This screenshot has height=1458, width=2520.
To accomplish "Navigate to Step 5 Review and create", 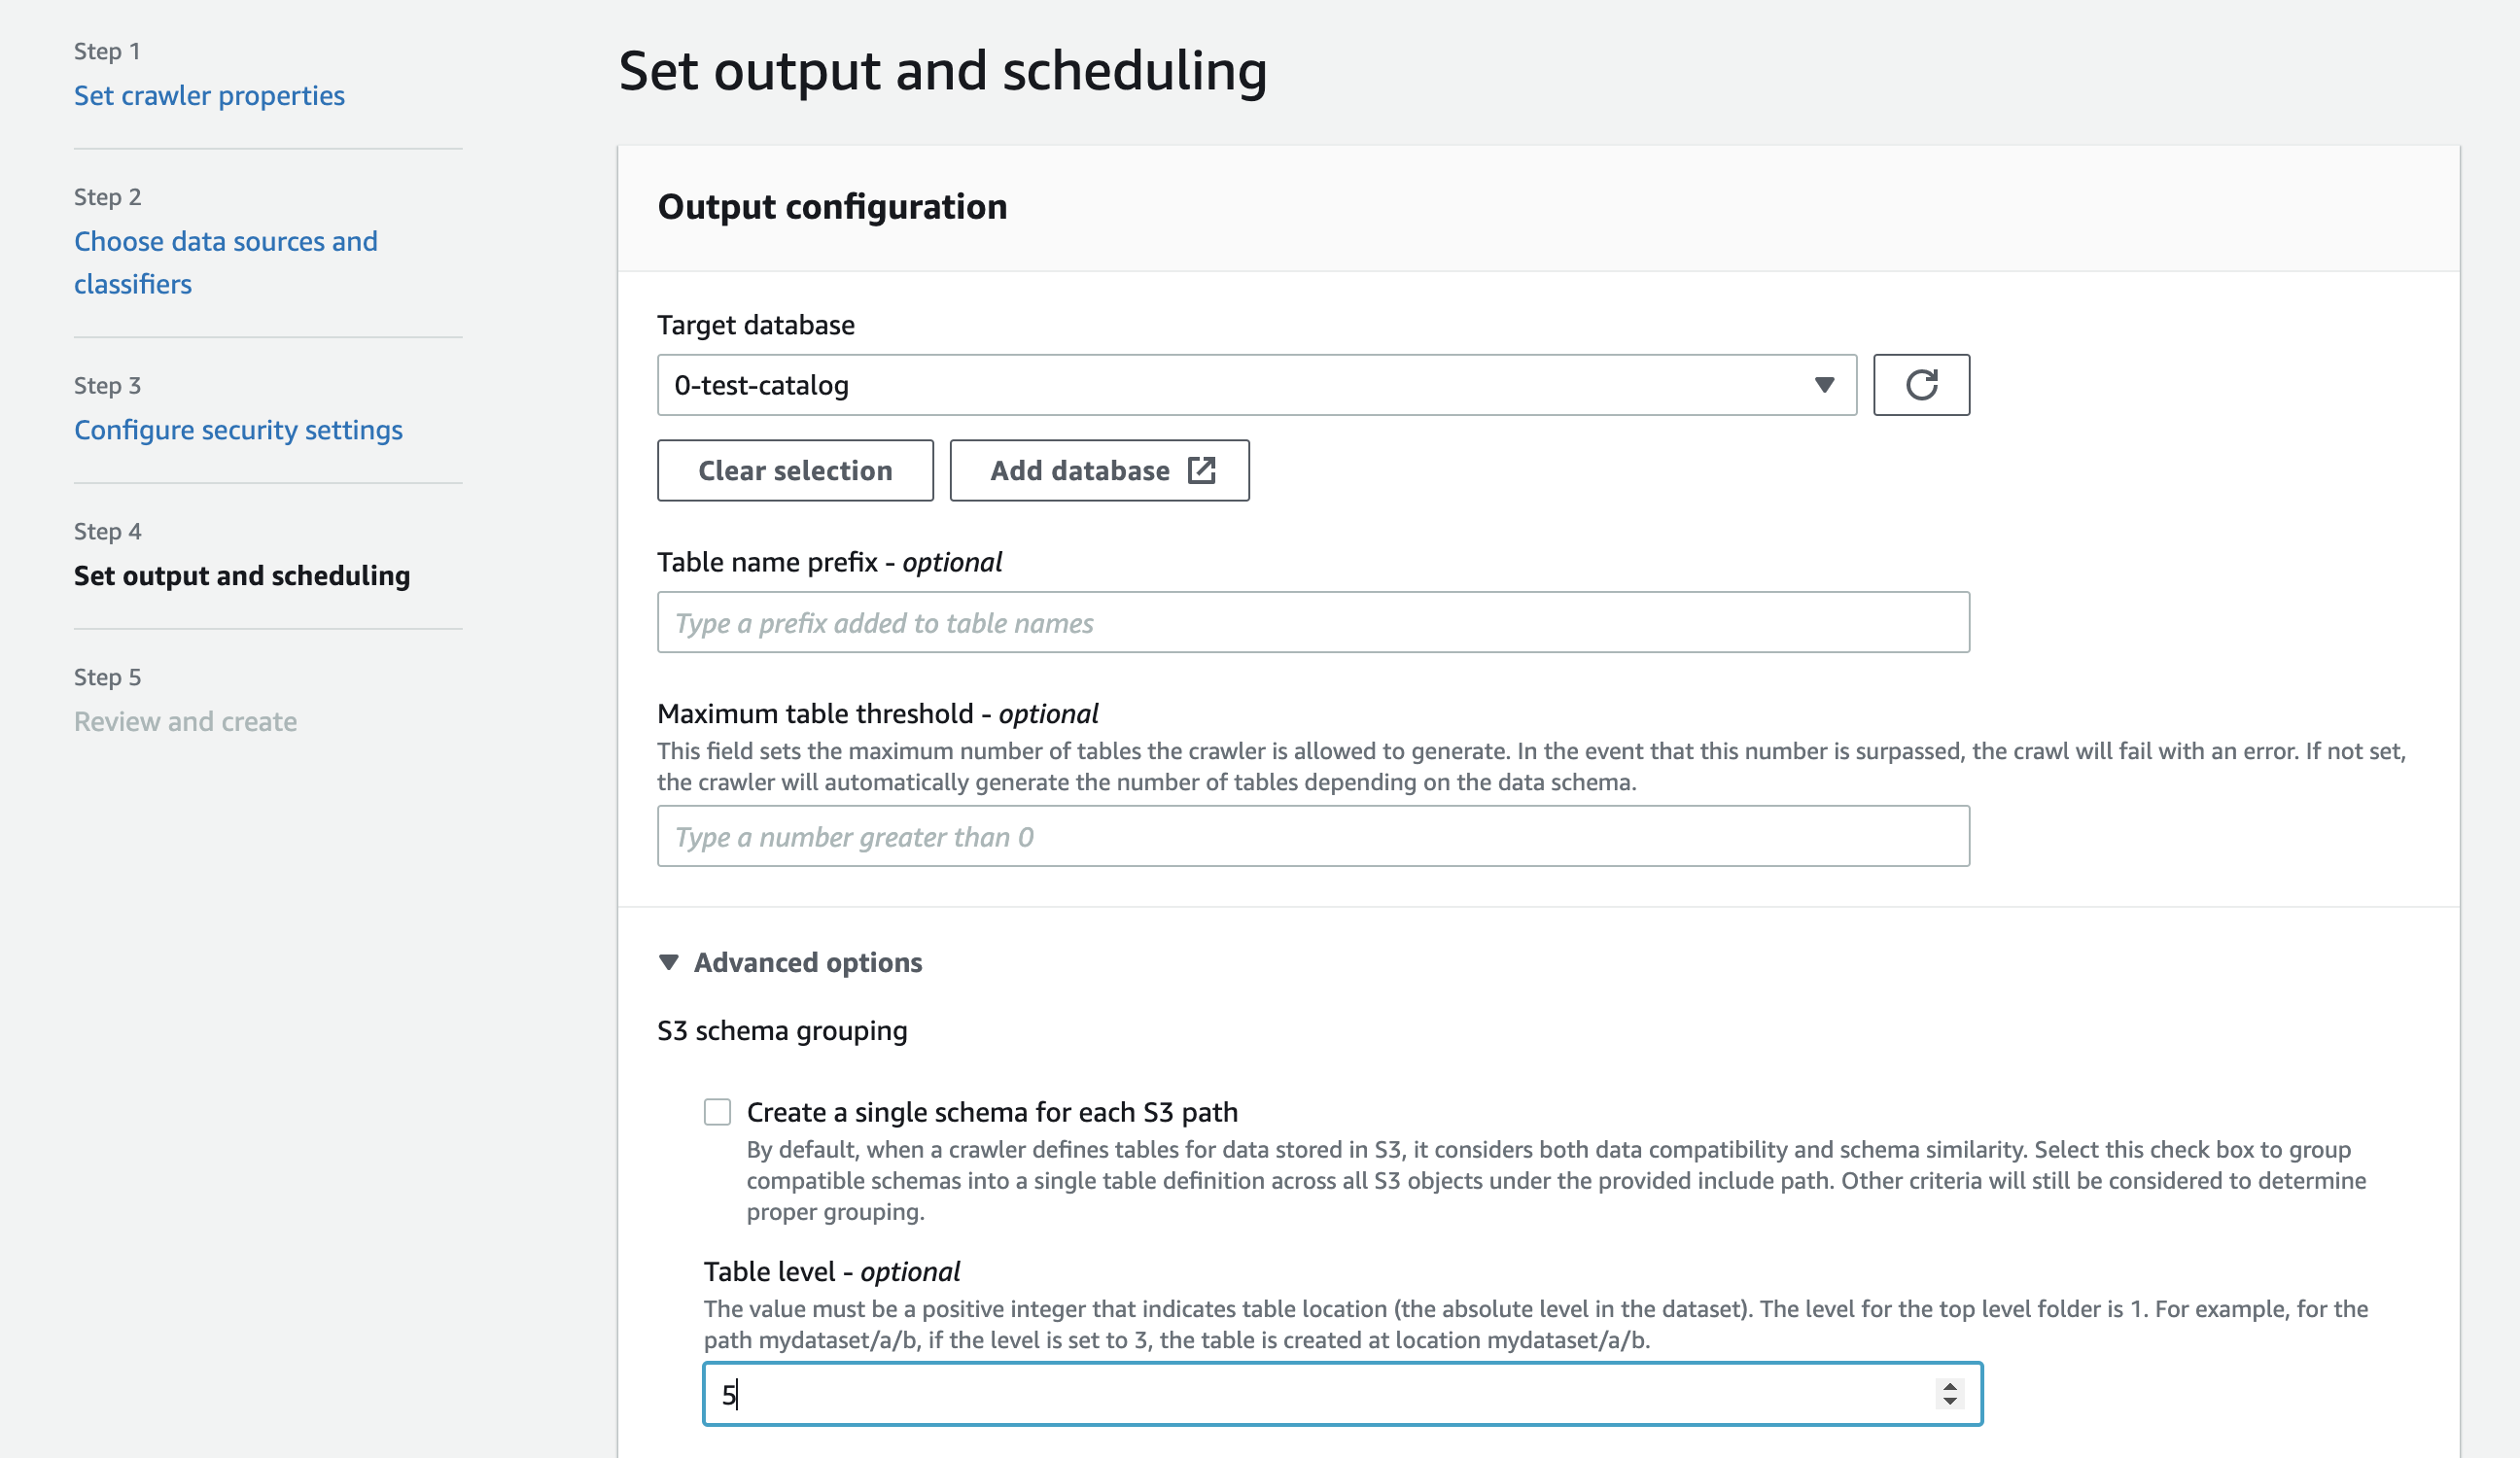I will tap(186, 720).
